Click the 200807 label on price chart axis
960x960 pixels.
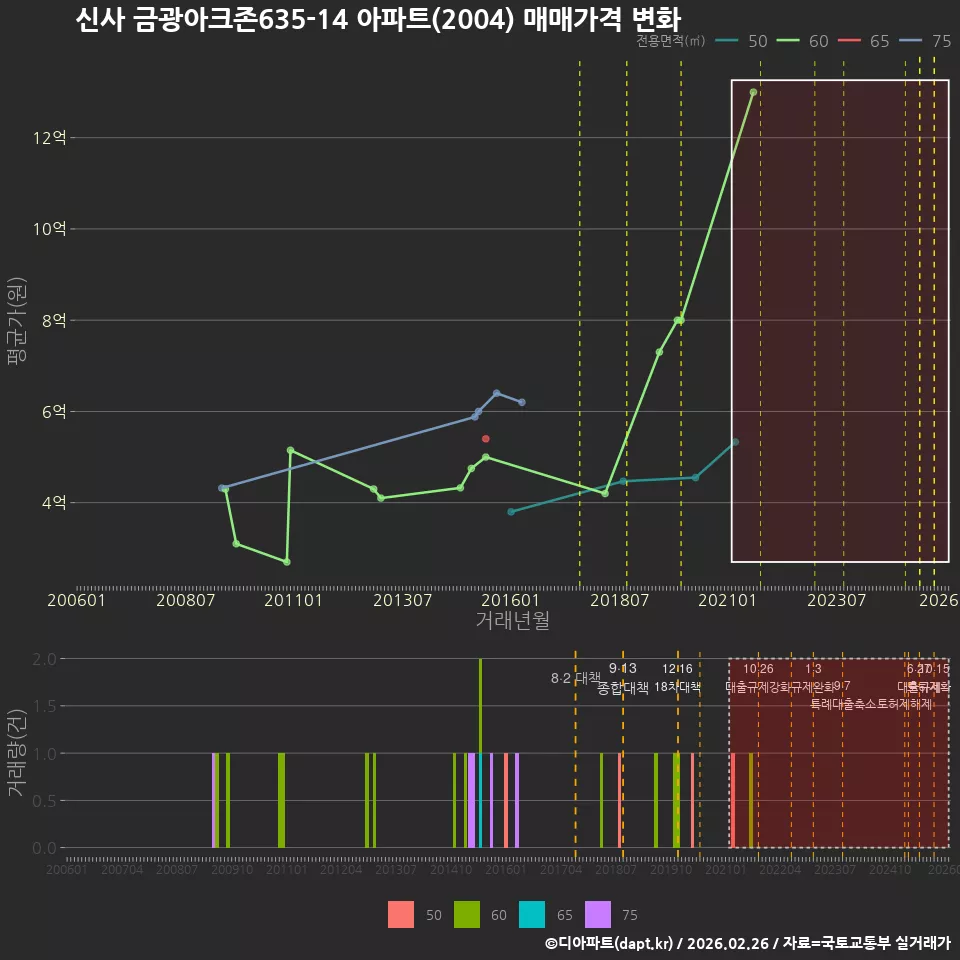tap(186, 600)
